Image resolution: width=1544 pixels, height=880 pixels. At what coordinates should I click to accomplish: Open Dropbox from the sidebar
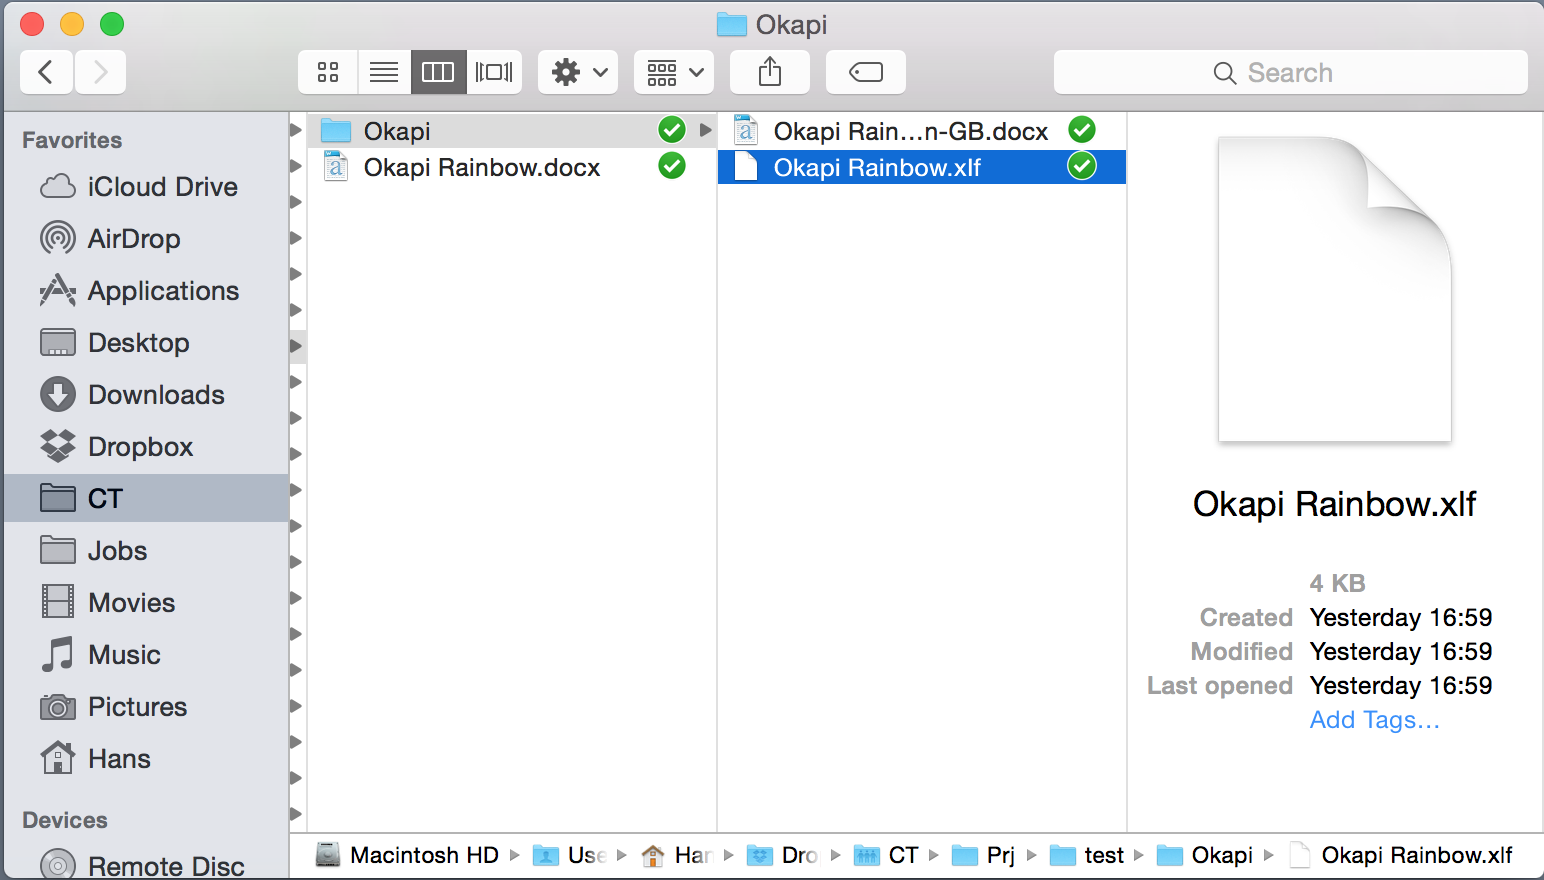(x=140, y=447)
